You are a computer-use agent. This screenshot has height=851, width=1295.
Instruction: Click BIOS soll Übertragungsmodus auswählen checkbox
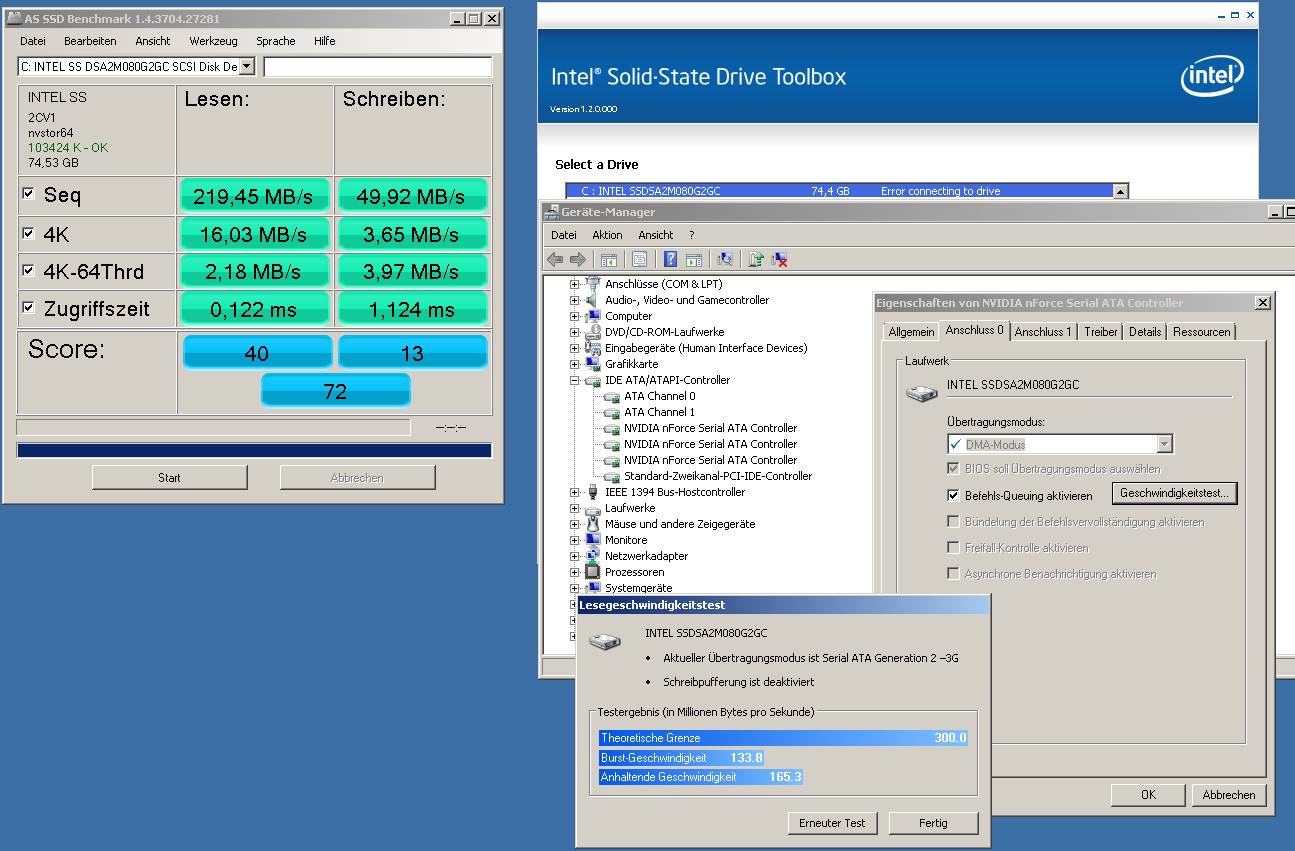coord(953,469)
